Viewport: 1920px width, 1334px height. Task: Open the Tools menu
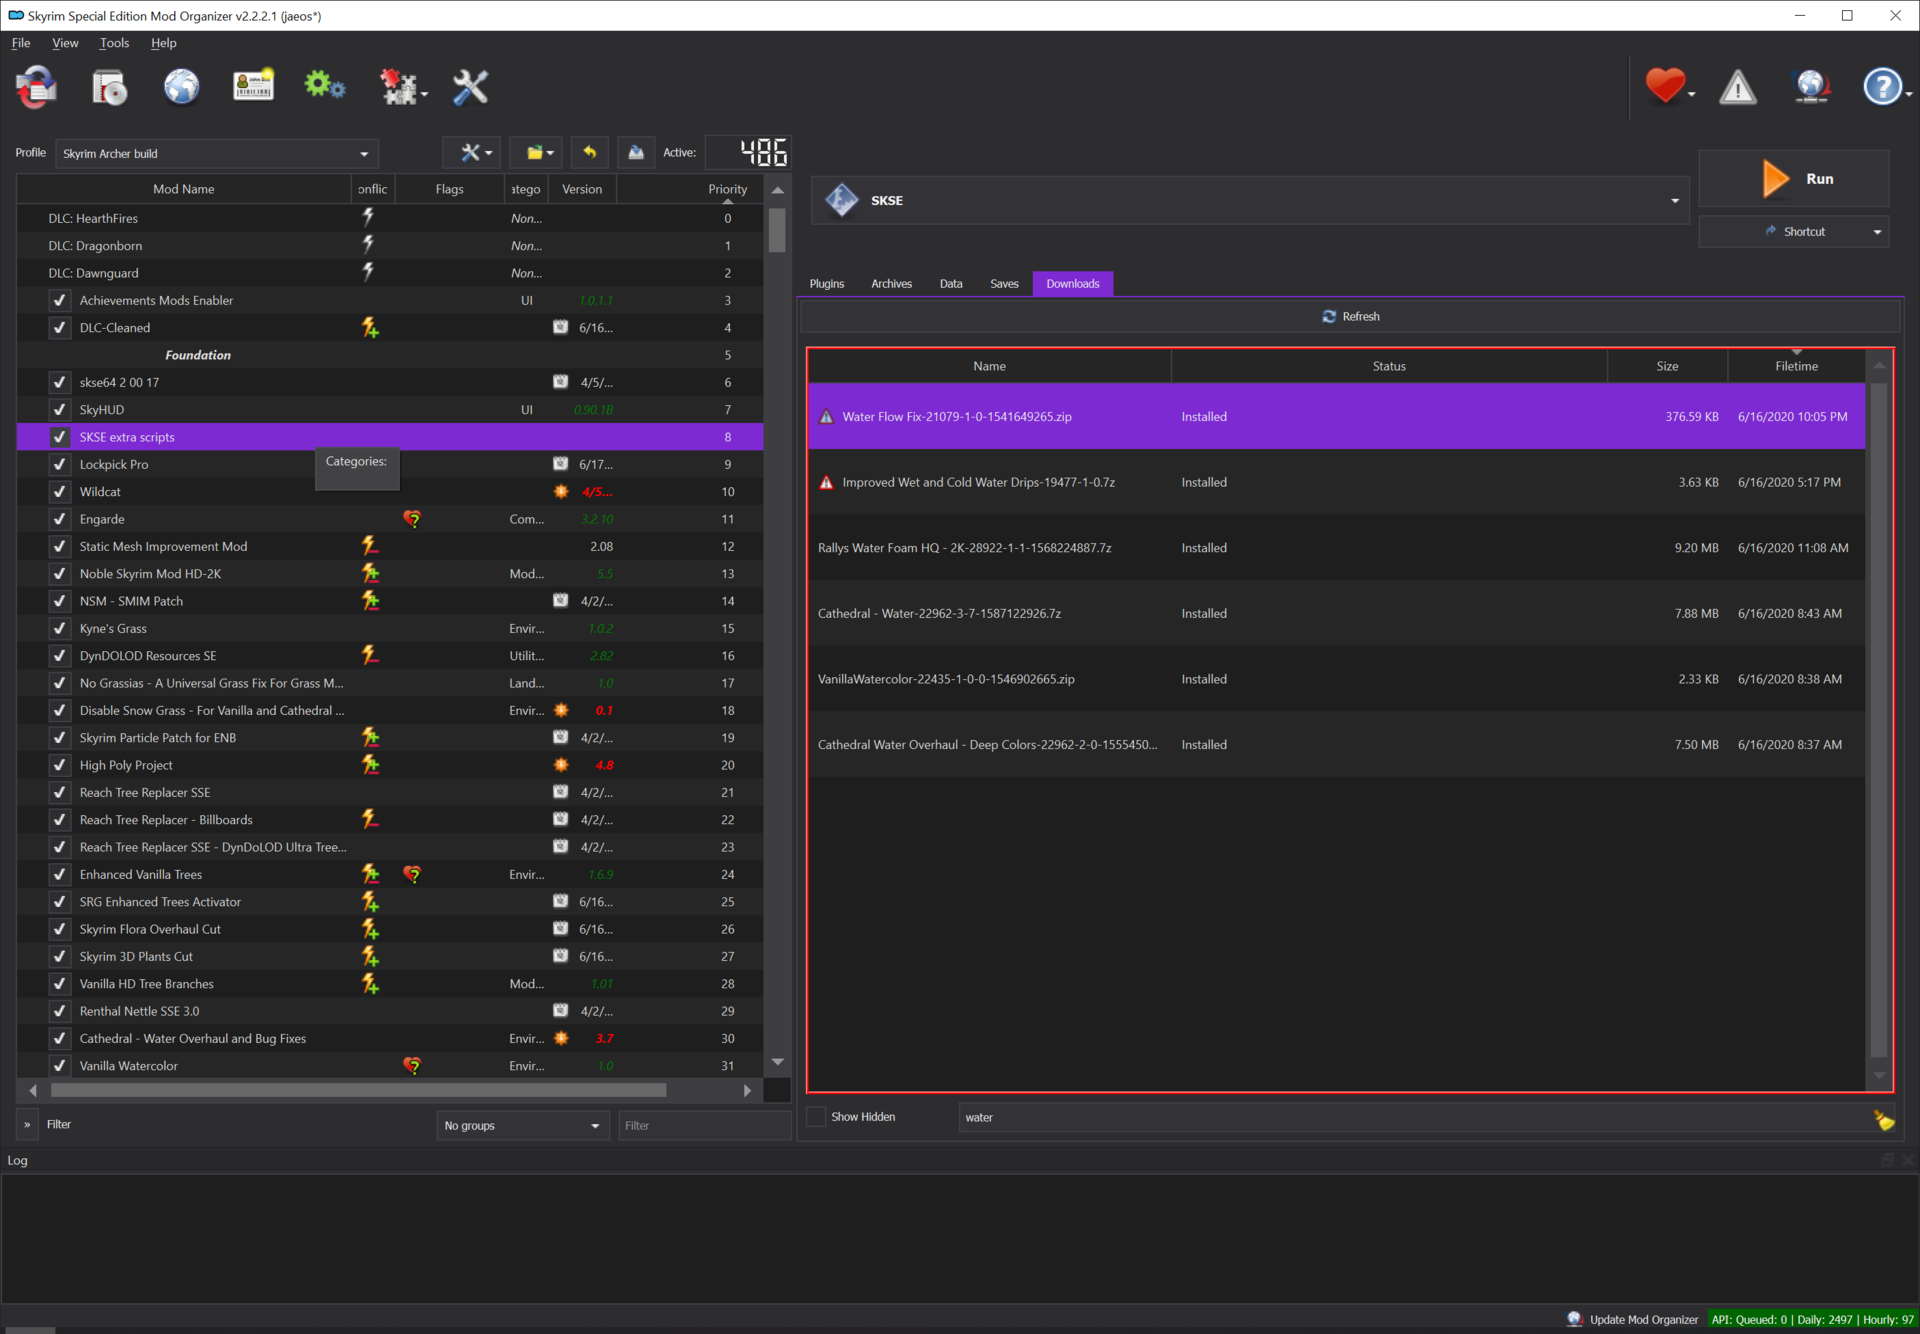[x=114, y=43]
